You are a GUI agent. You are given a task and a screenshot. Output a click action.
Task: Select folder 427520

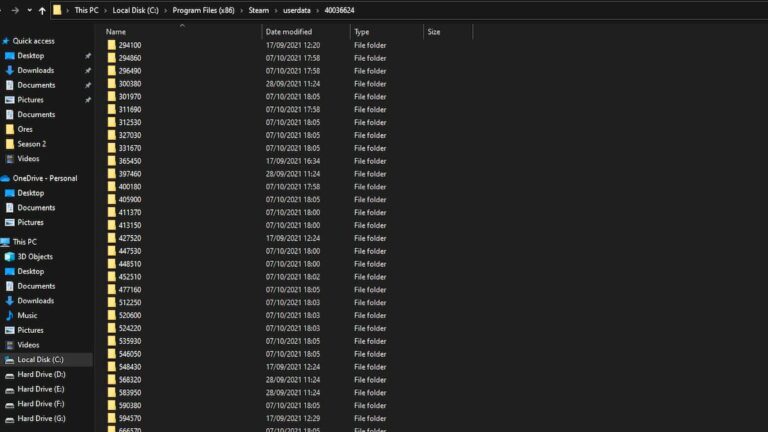click(130, 238)
